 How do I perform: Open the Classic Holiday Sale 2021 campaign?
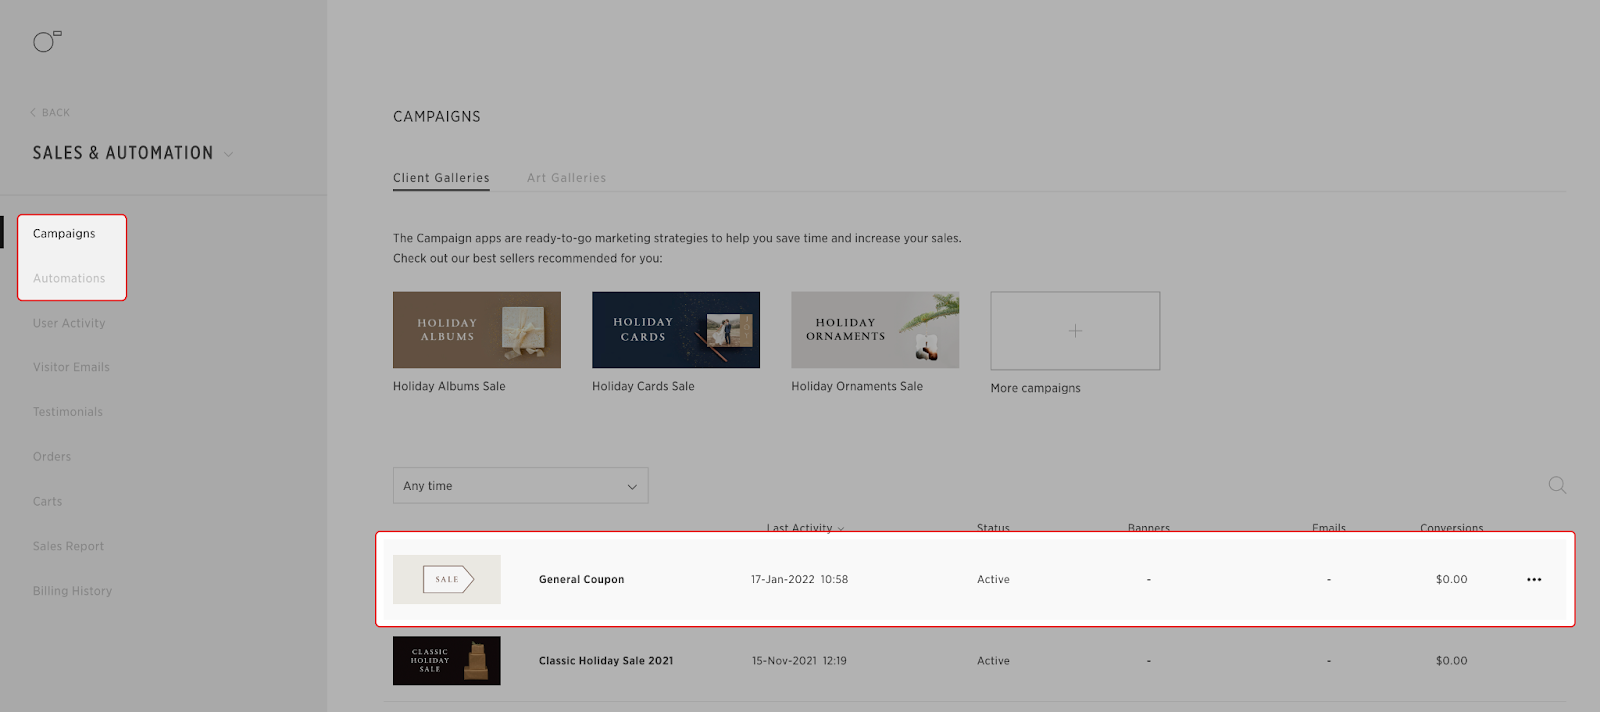[x=606, y=661]
